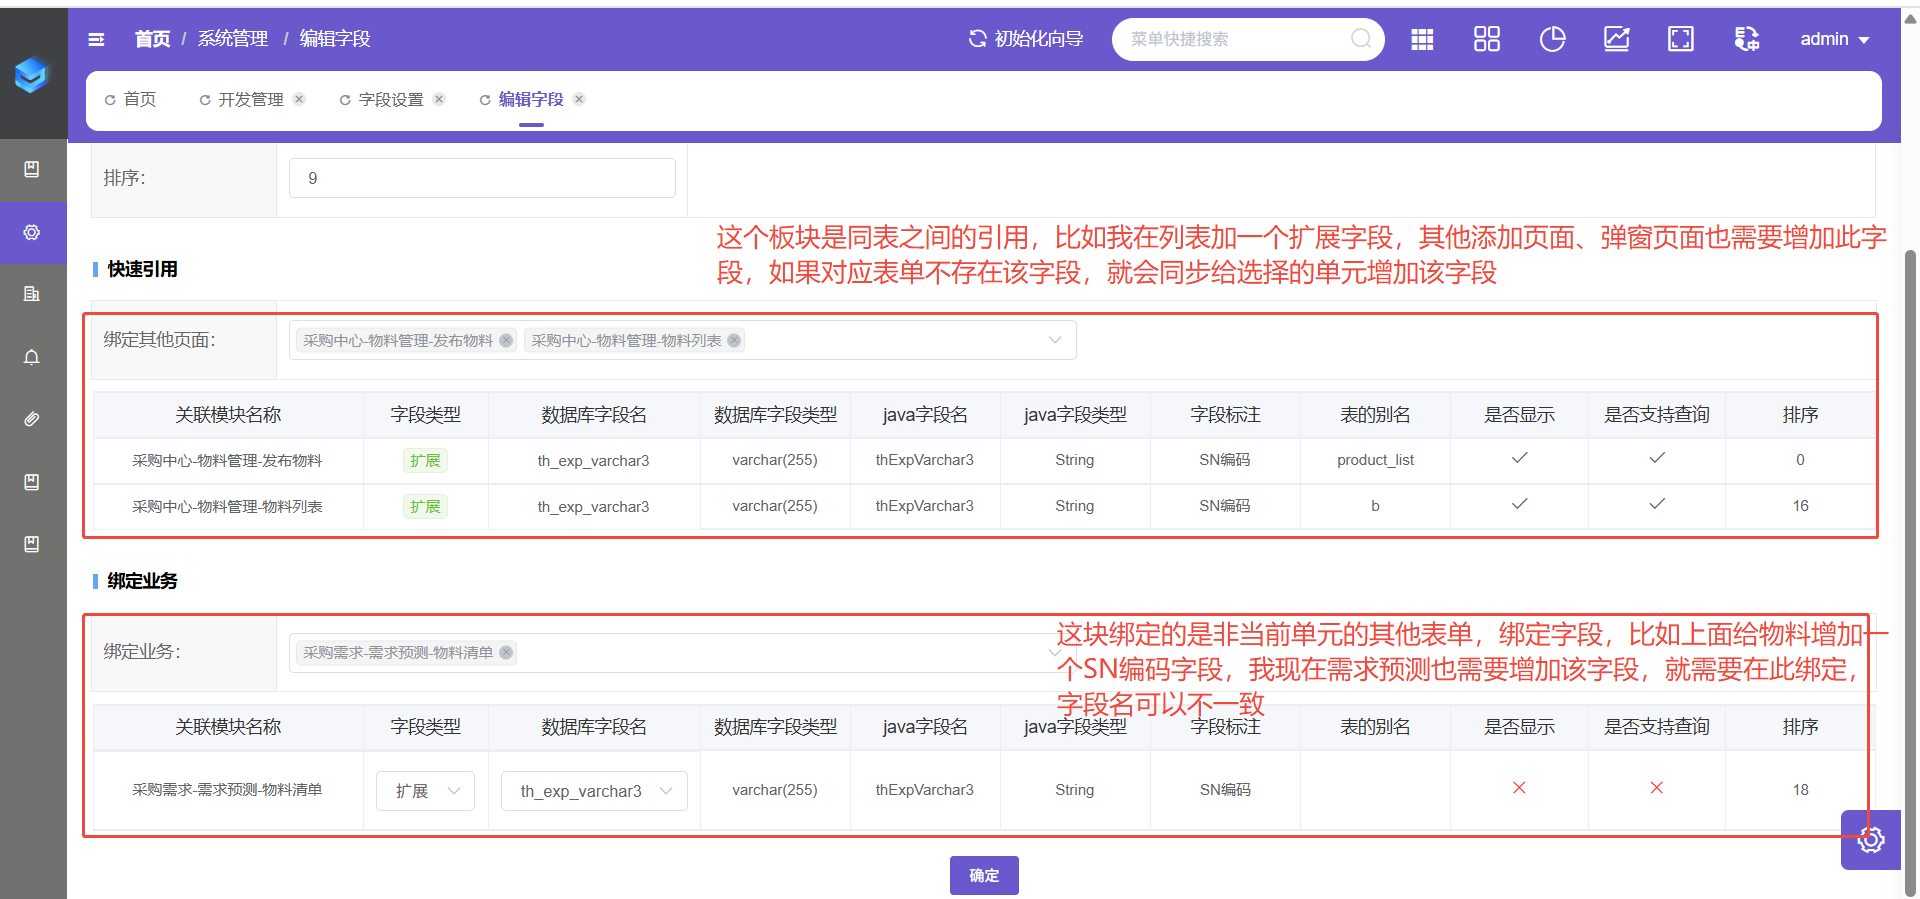The height and width of the screenshot is (899, 1920).
Task: Click the sidebar building icon
Action: 32,294
